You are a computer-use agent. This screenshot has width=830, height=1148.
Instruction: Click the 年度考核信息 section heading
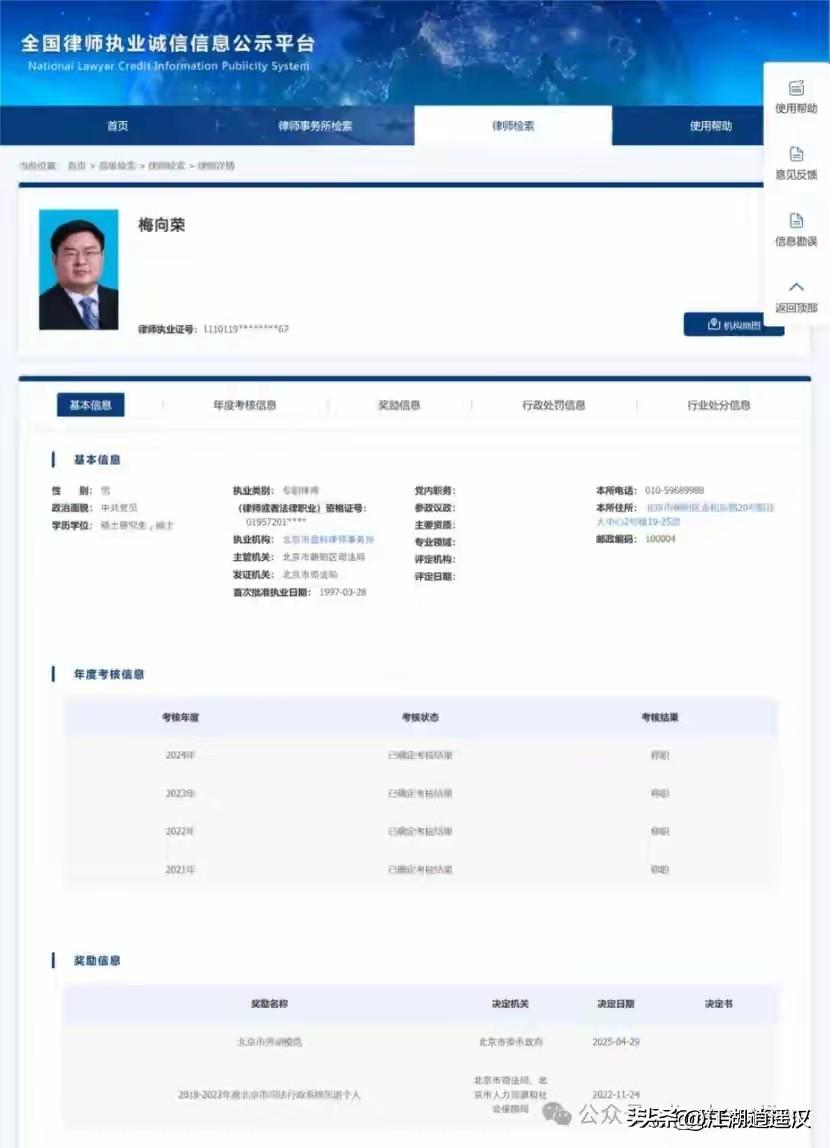[x=108, y=674]
